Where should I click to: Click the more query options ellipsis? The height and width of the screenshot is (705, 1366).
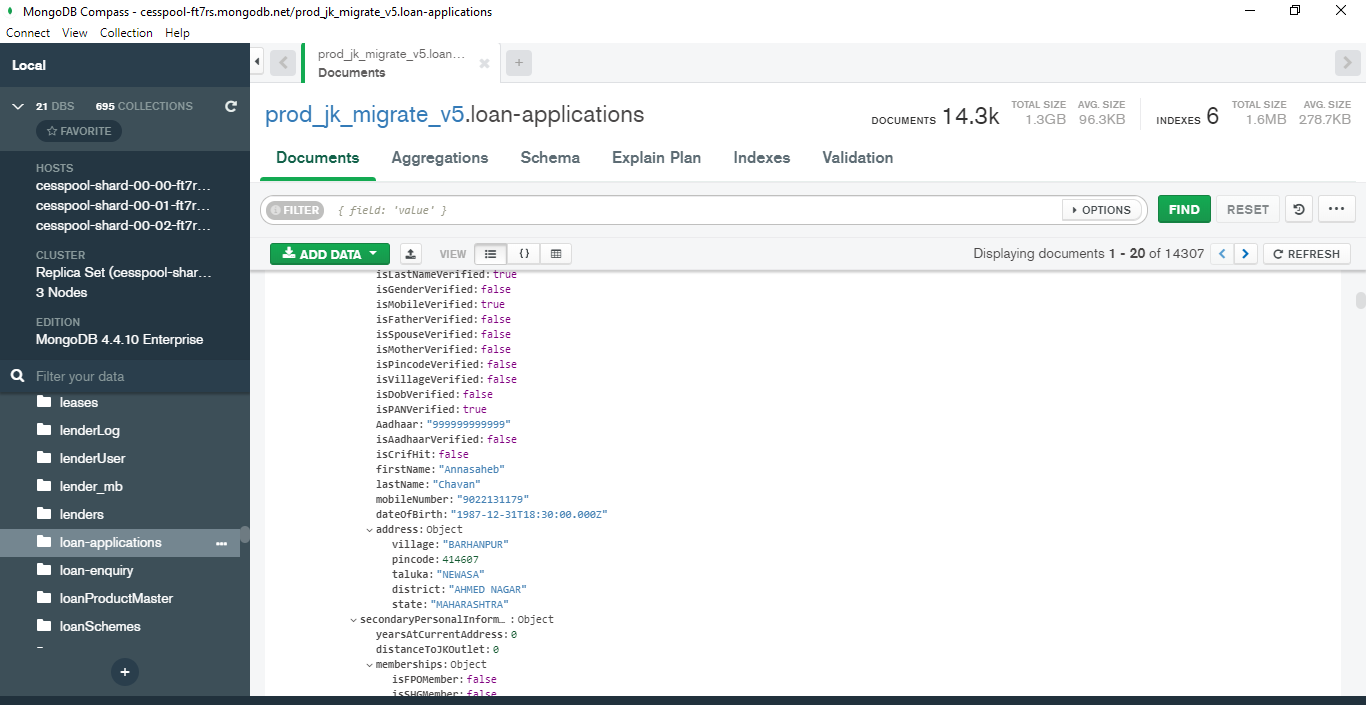coord(1336,210)
